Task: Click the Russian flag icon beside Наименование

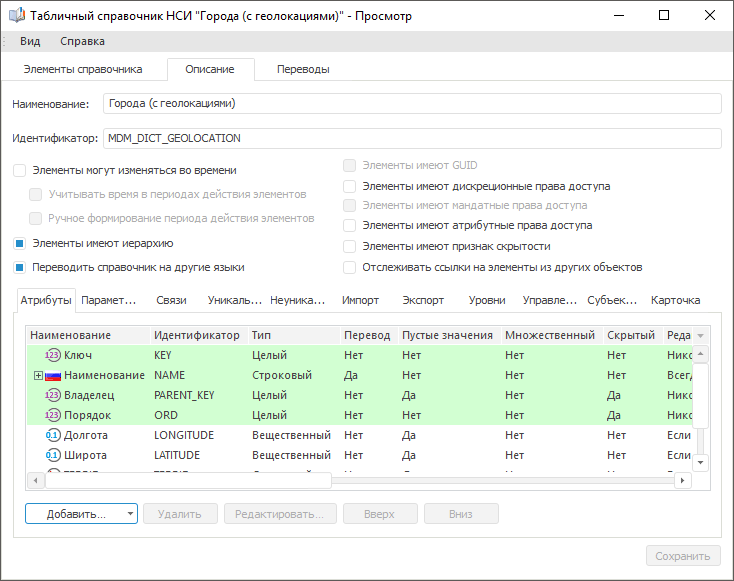Action: click(54, 375)
